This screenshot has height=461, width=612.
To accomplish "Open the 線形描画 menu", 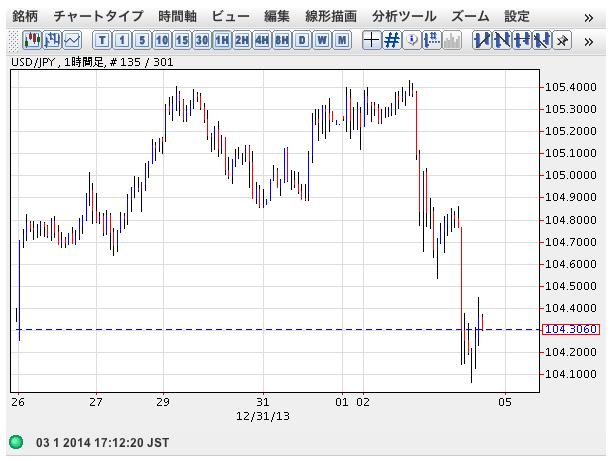I will [331, 16].
